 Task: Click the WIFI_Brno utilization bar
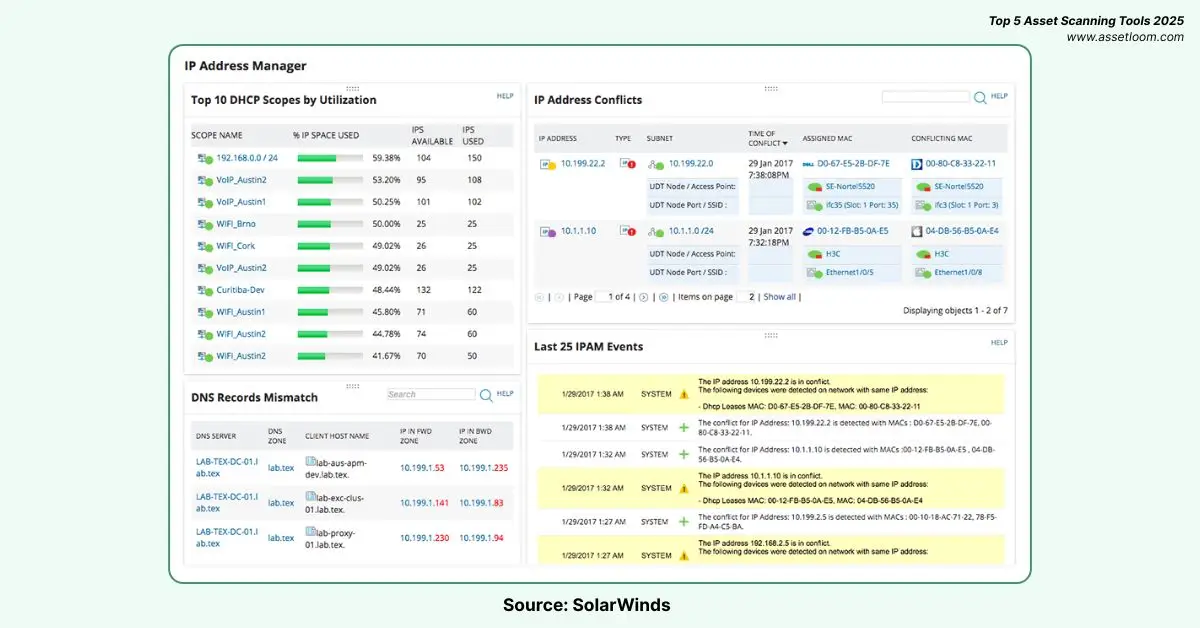coord(329,224)
